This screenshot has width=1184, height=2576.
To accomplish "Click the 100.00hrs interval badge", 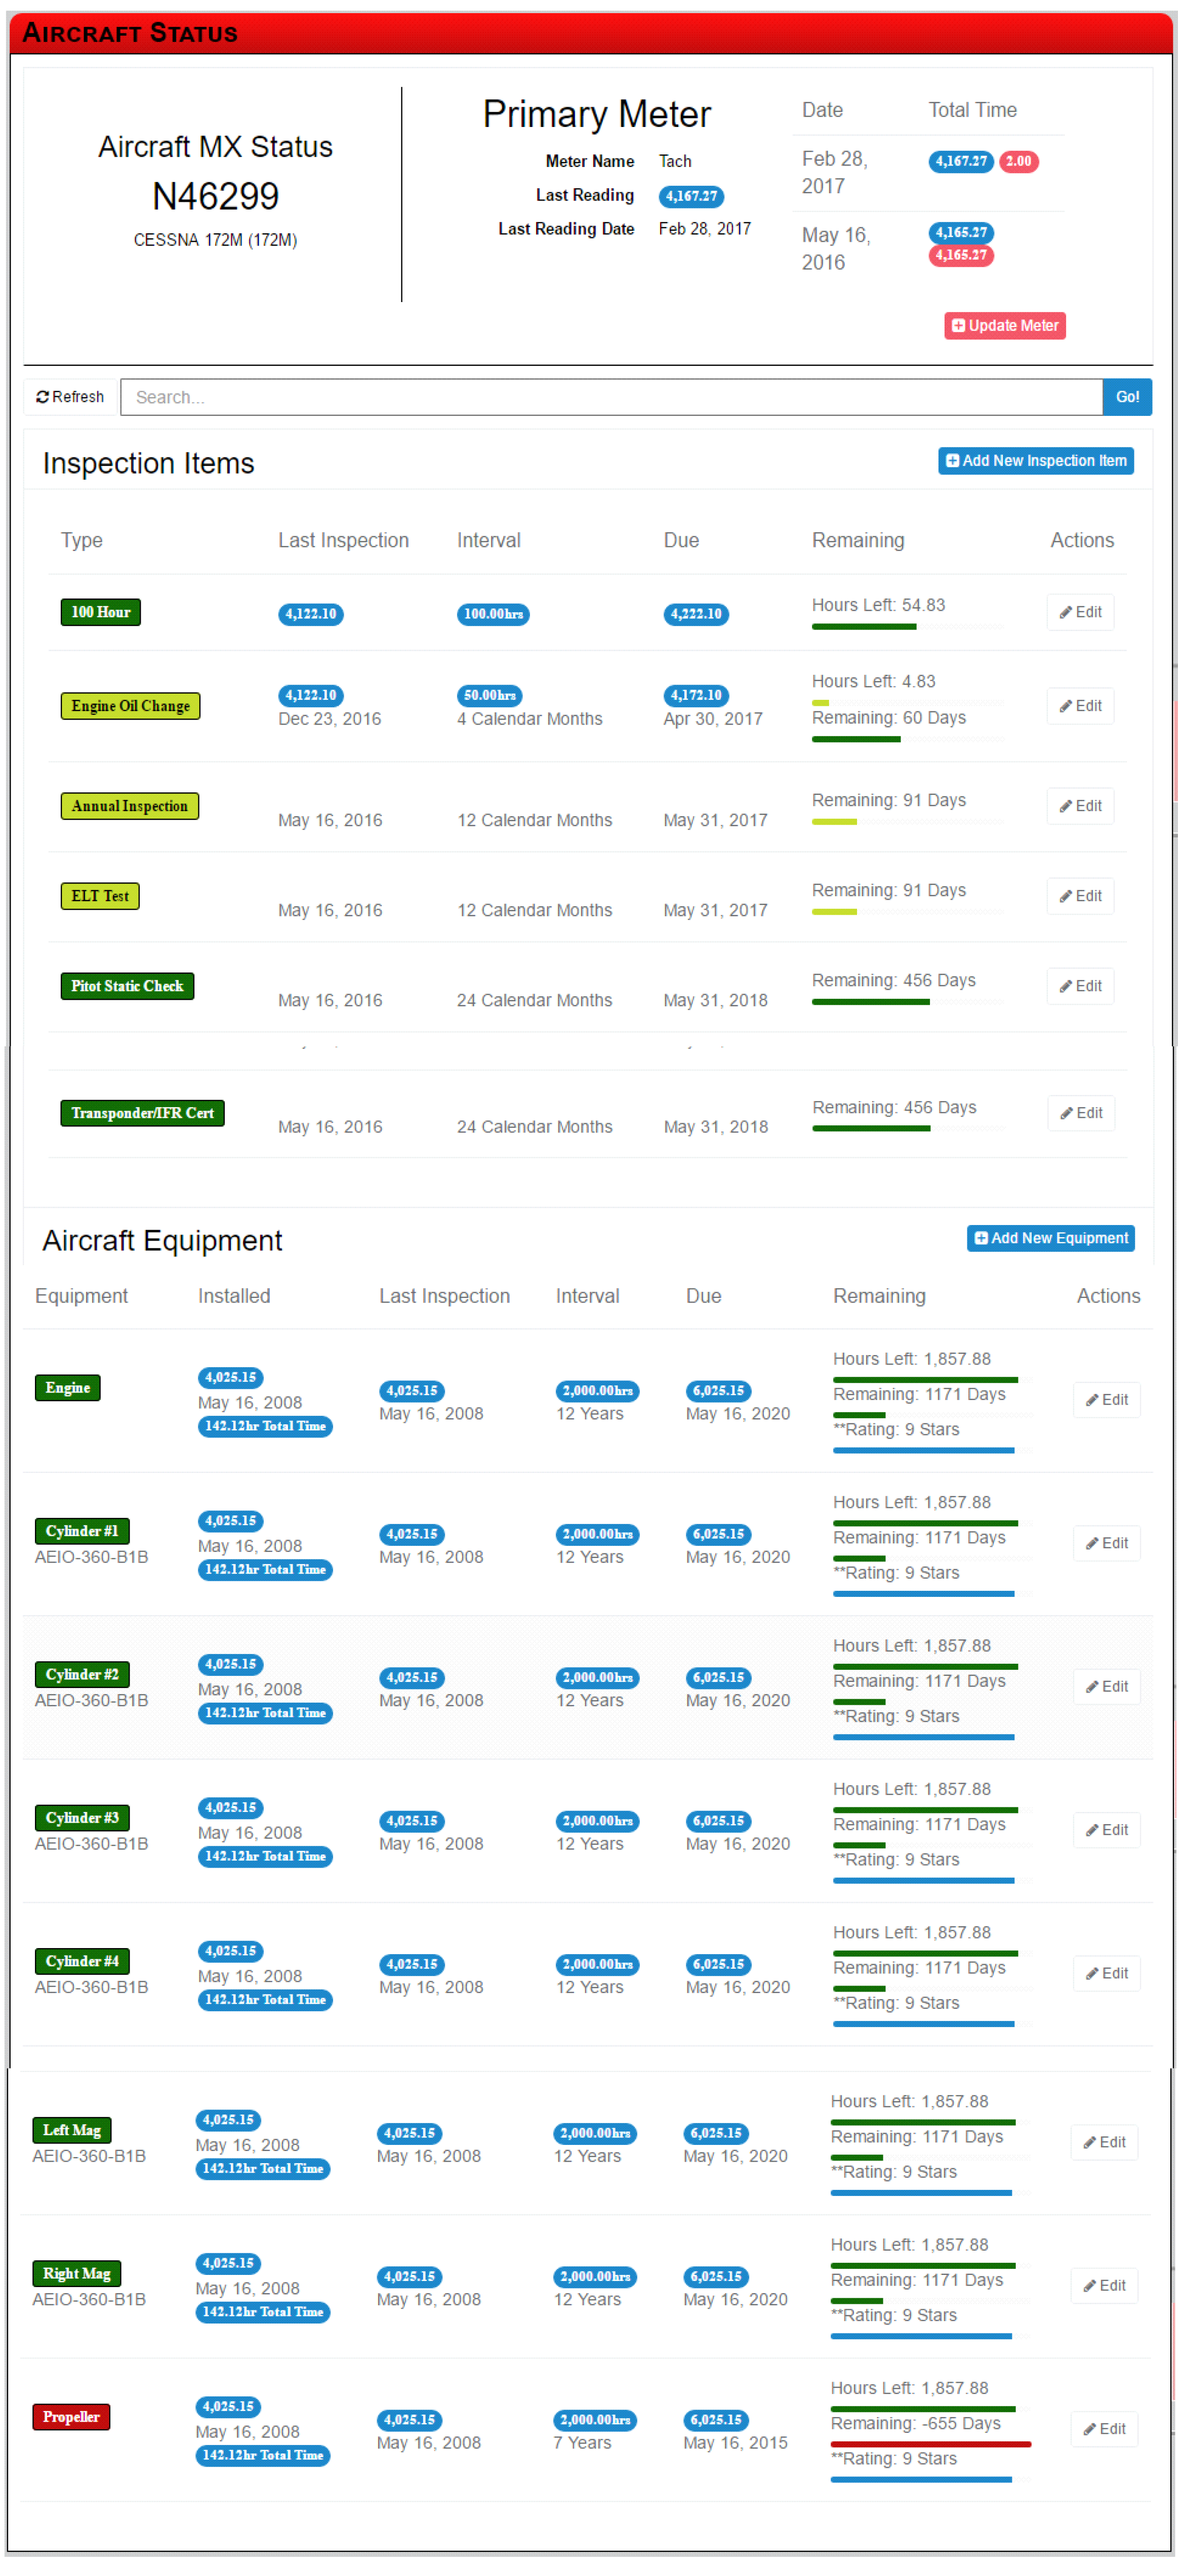I will click(x=493, y=614).
